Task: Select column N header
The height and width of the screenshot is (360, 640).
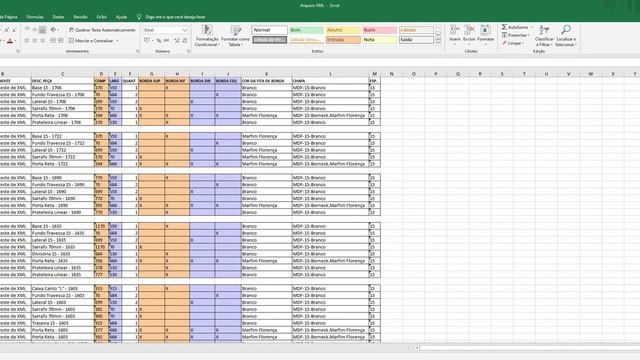Action: coord(391,74)
